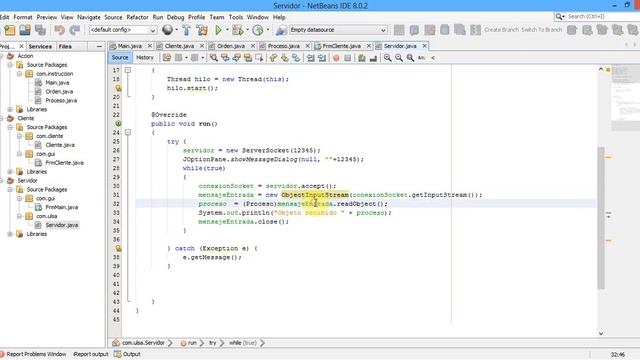
Task: Open Profile Project dropdown arrow
Action: click(268, 30)
